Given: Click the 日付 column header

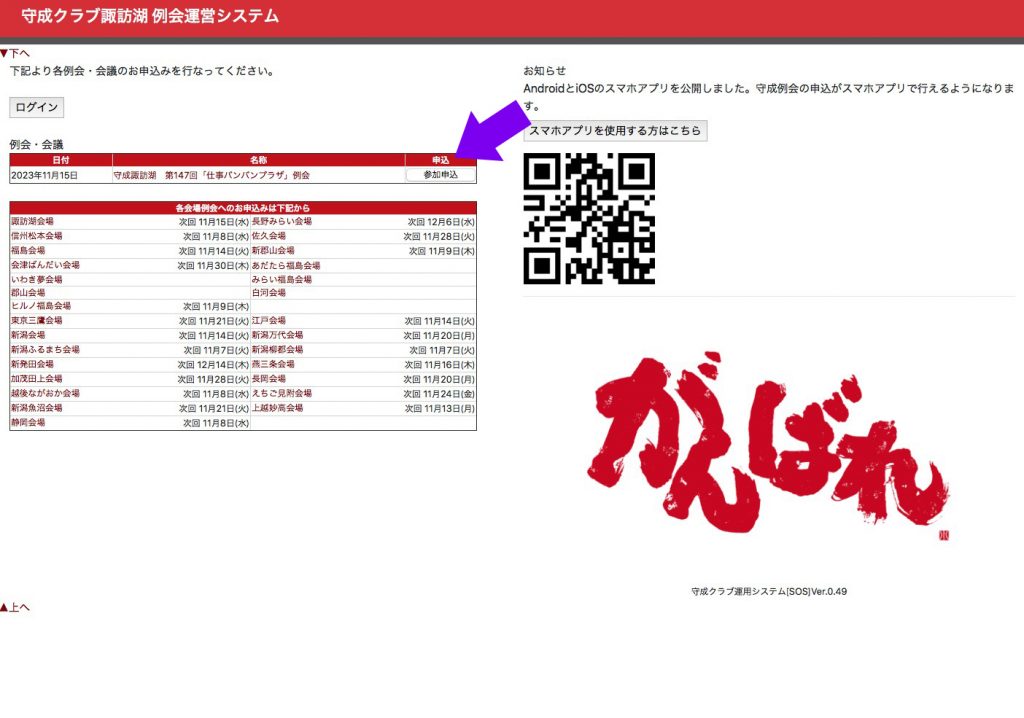Looking at the screenshot, I should point(61,160).
